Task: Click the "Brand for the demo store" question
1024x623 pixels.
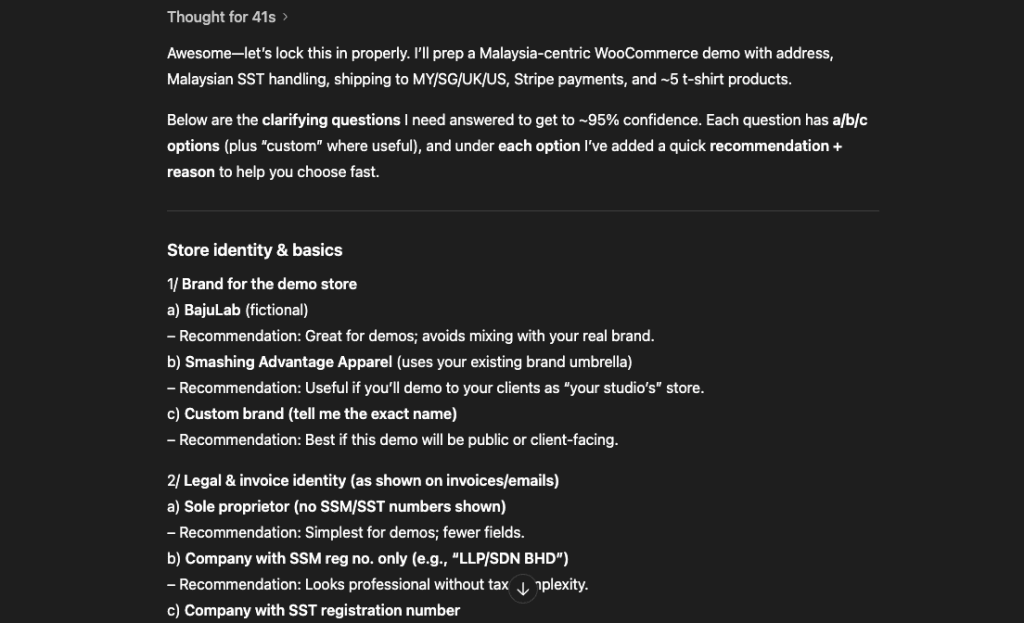Action: point(268,284)
